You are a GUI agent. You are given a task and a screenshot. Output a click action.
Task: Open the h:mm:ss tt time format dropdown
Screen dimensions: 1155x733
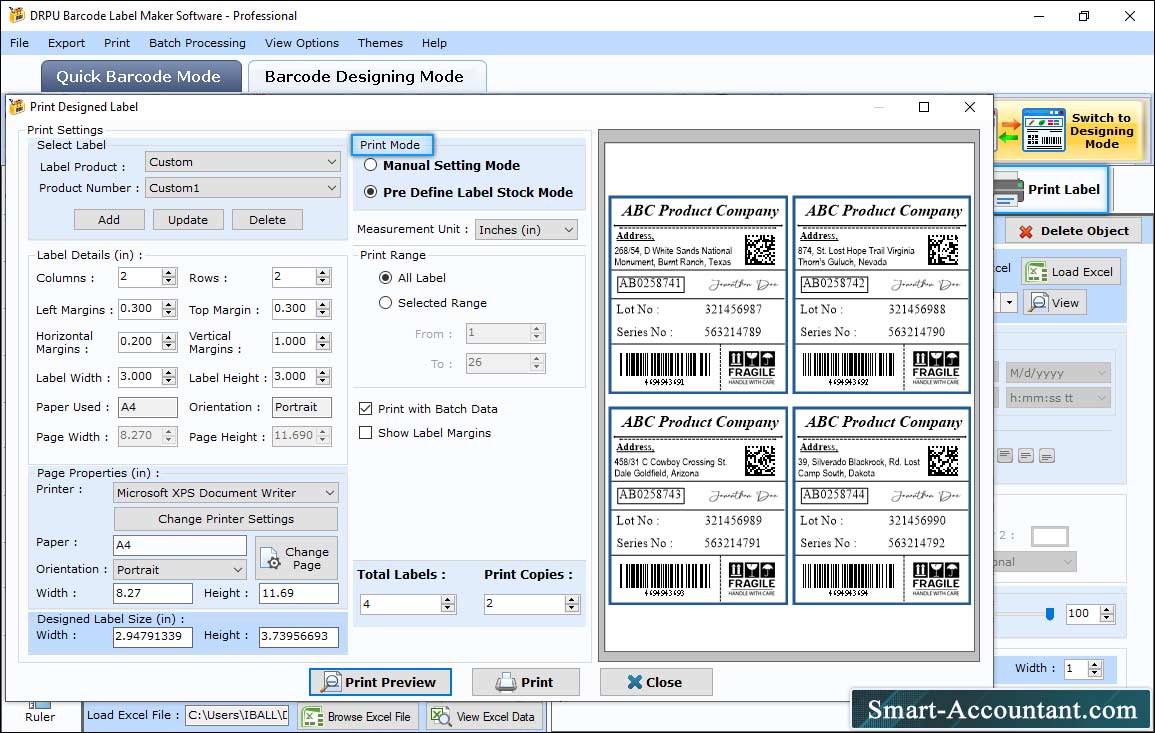(x=1058, y=398)
